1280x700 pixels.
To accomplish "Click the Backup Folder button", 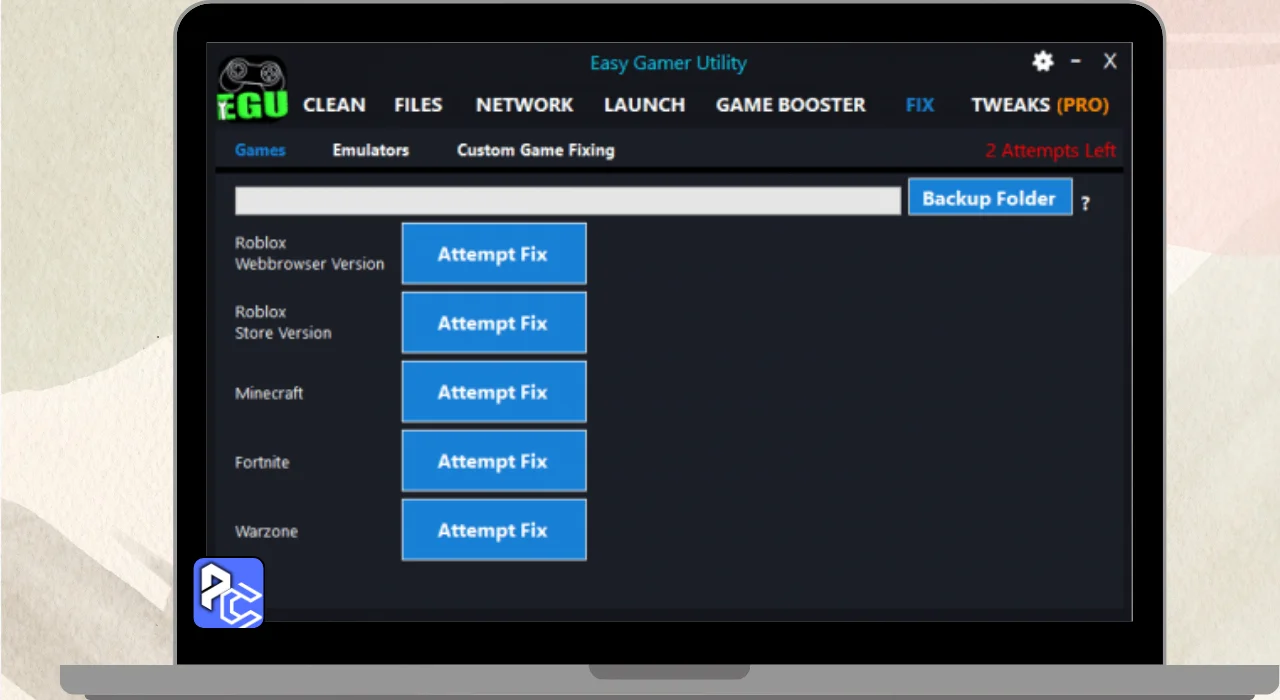I will coord(990,198).
